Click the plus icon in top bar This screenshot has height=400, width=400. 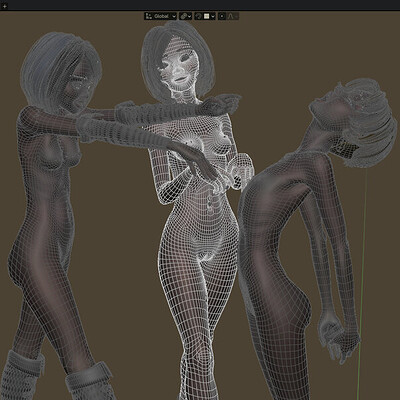(x=5, y=6)
